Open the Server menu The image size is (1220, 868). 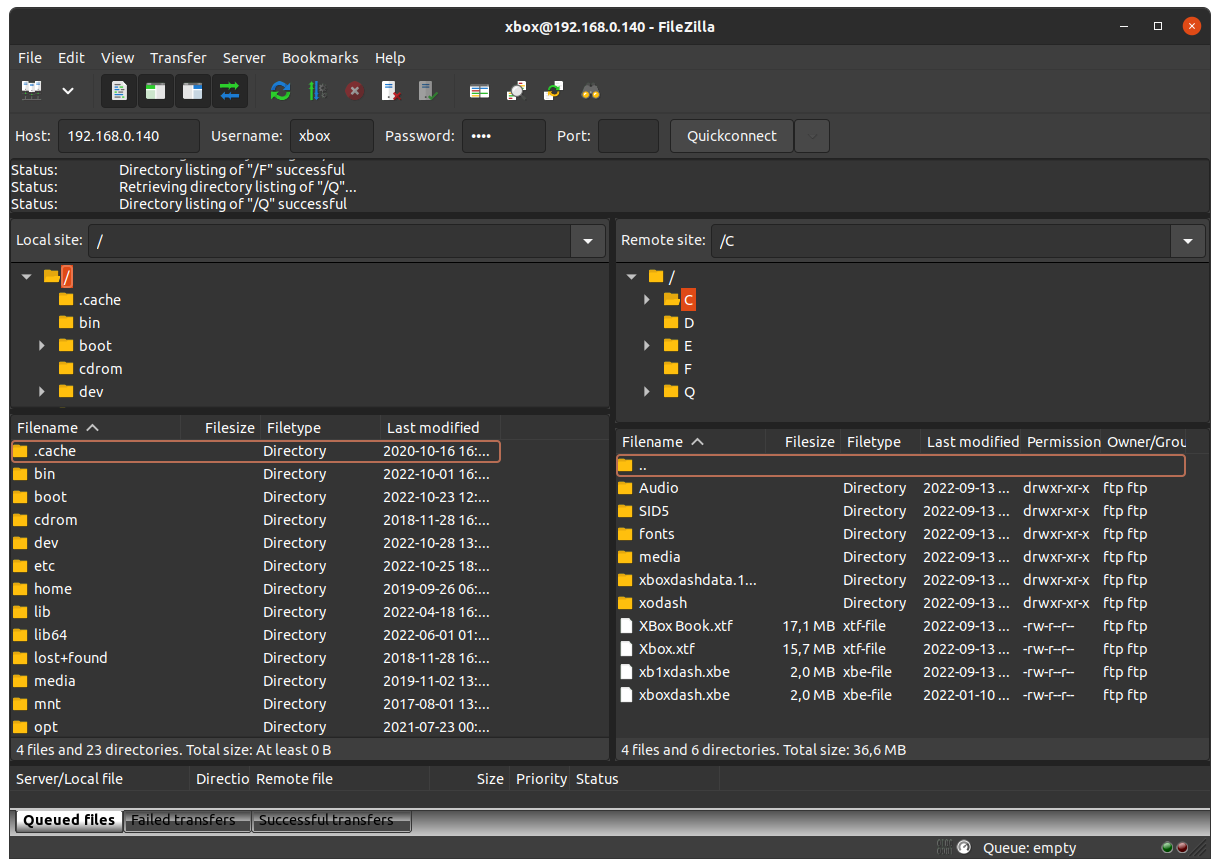[x=244, y=58]
